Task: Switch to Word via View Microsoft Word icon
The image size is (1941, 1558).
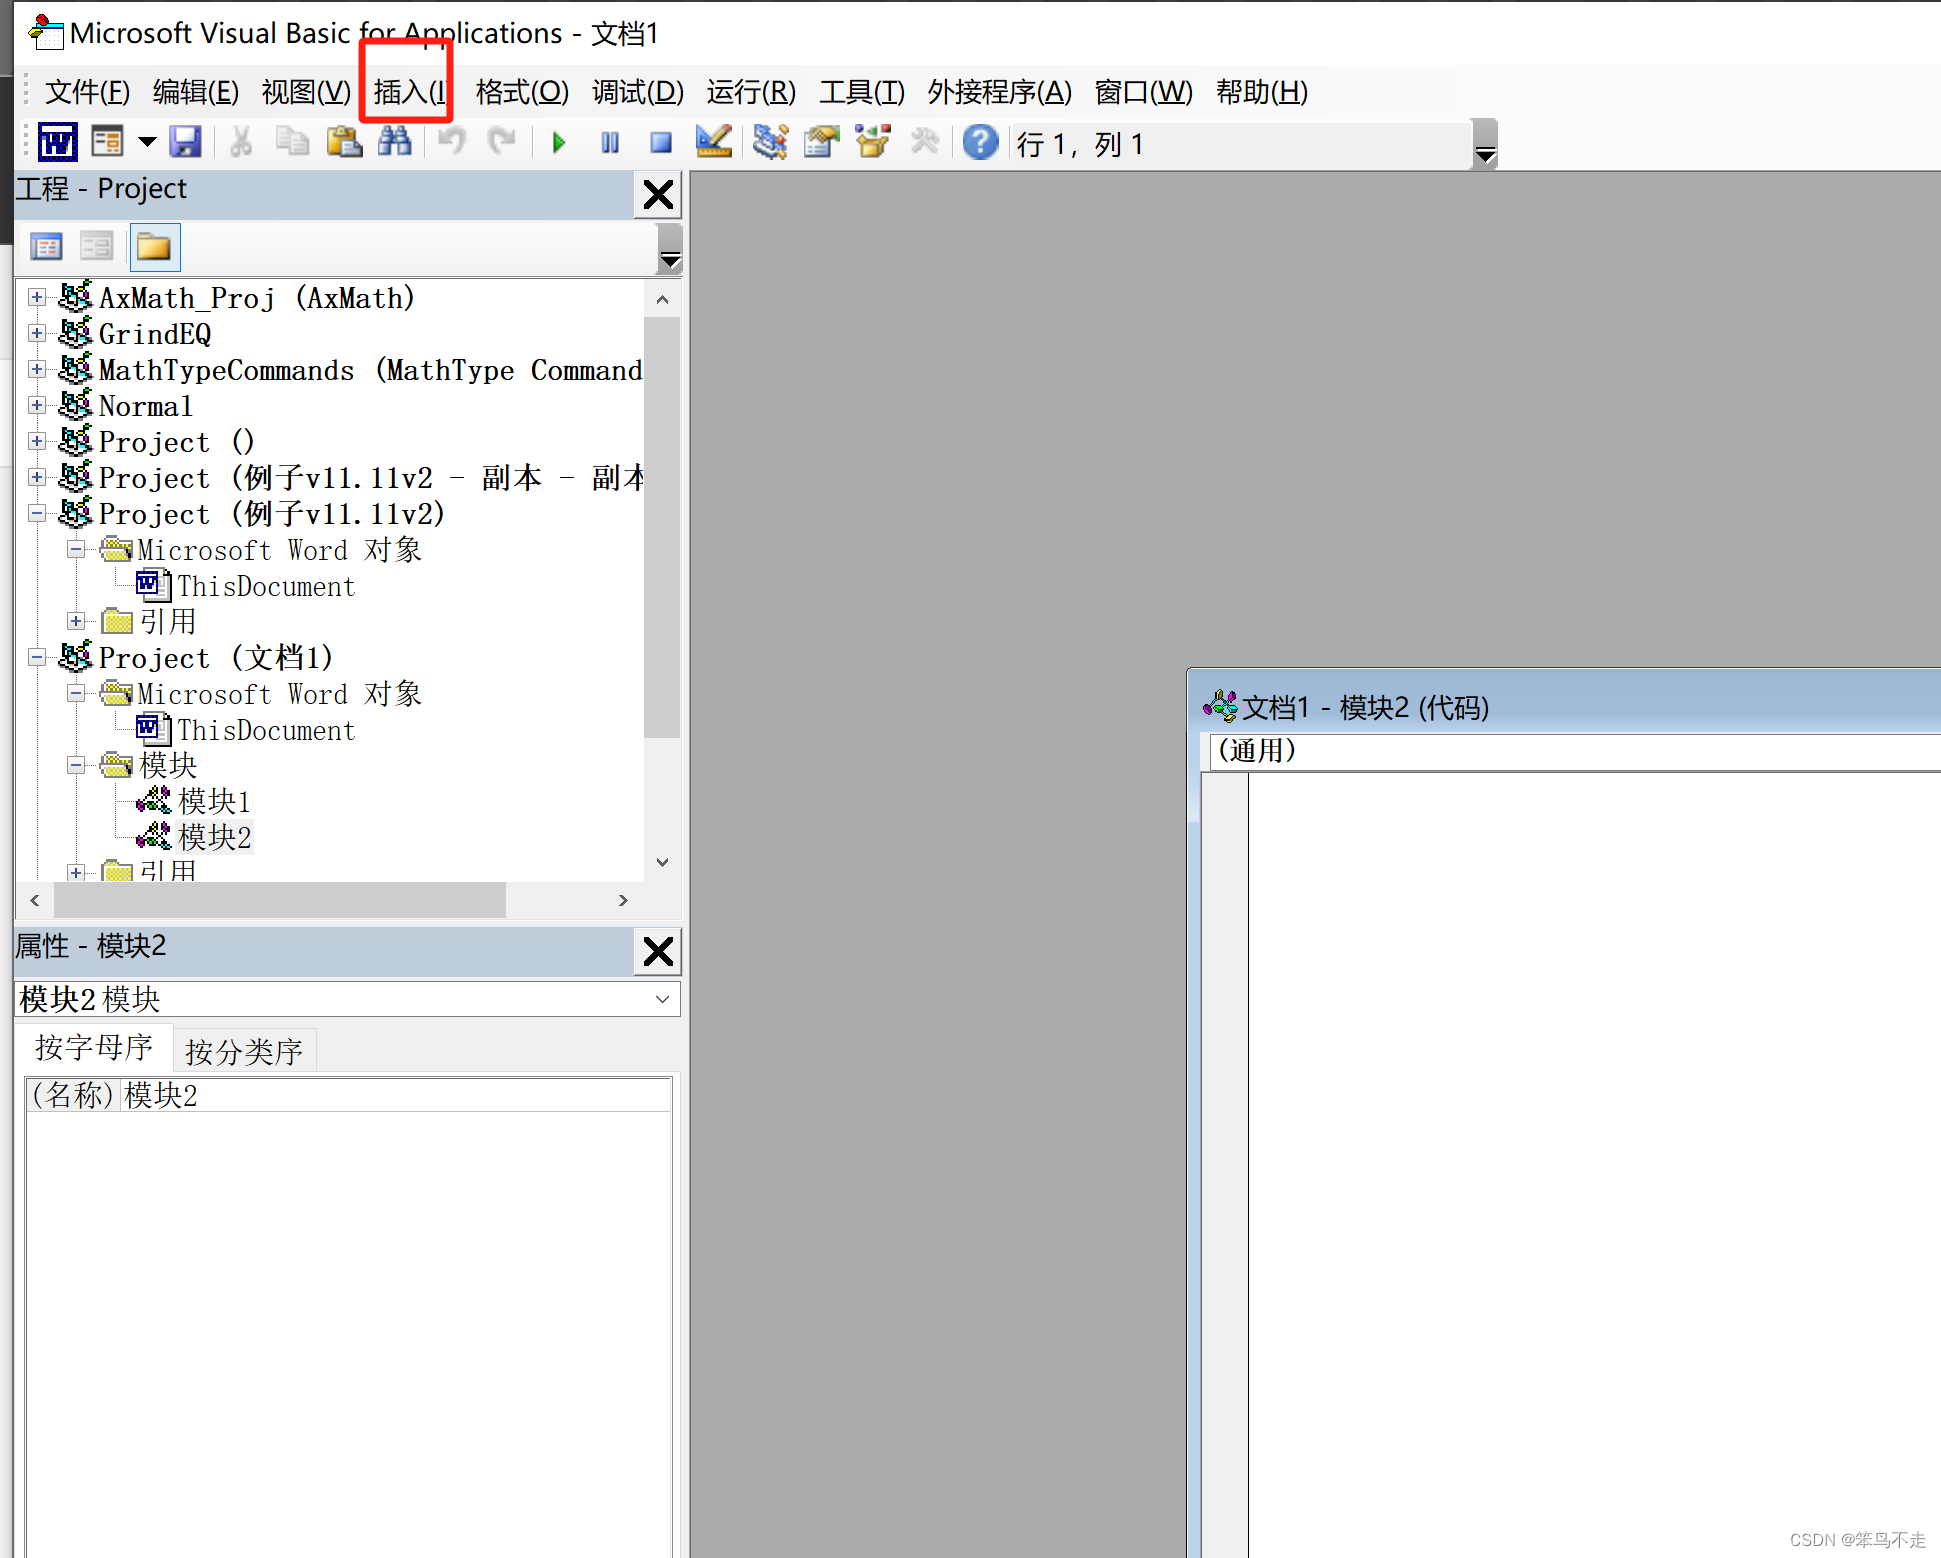Action: coord(57,142)
